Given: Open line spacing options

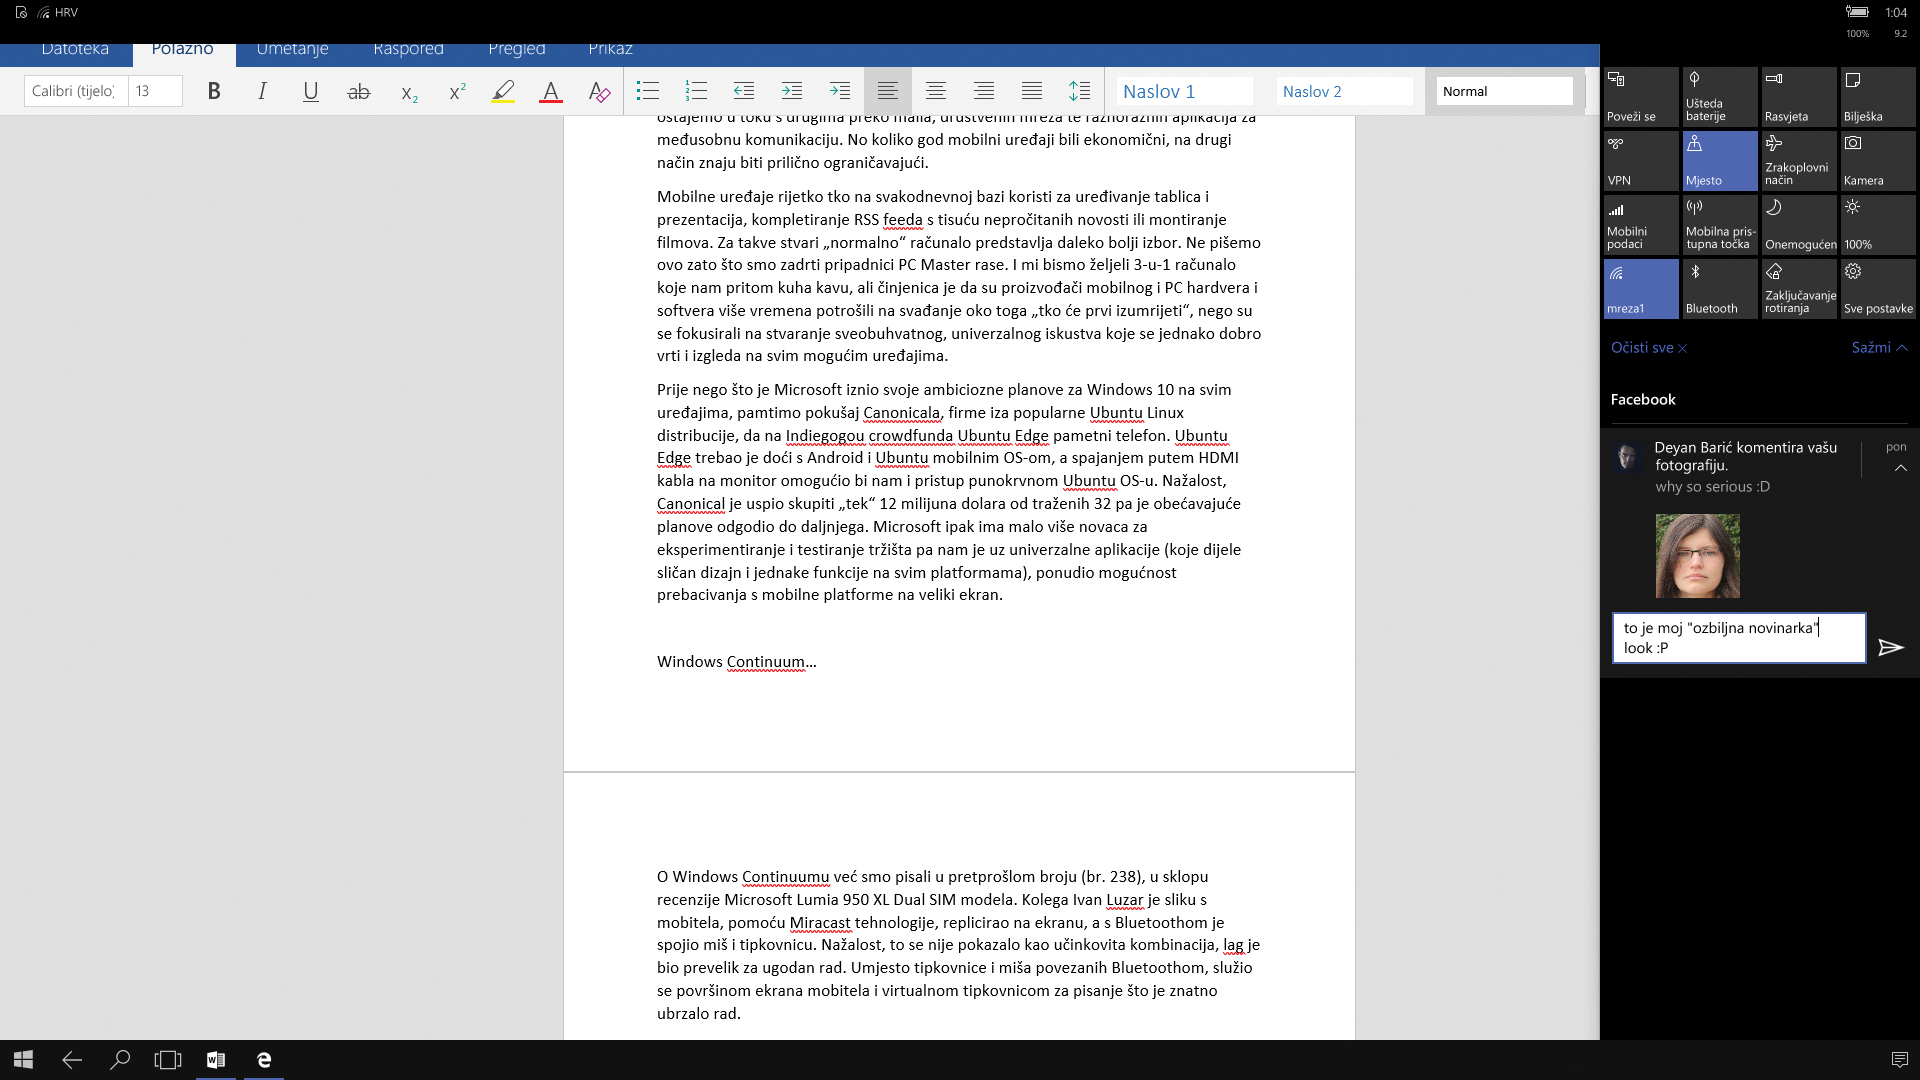Looking at the screenshot, I should tap(1079, 91).
